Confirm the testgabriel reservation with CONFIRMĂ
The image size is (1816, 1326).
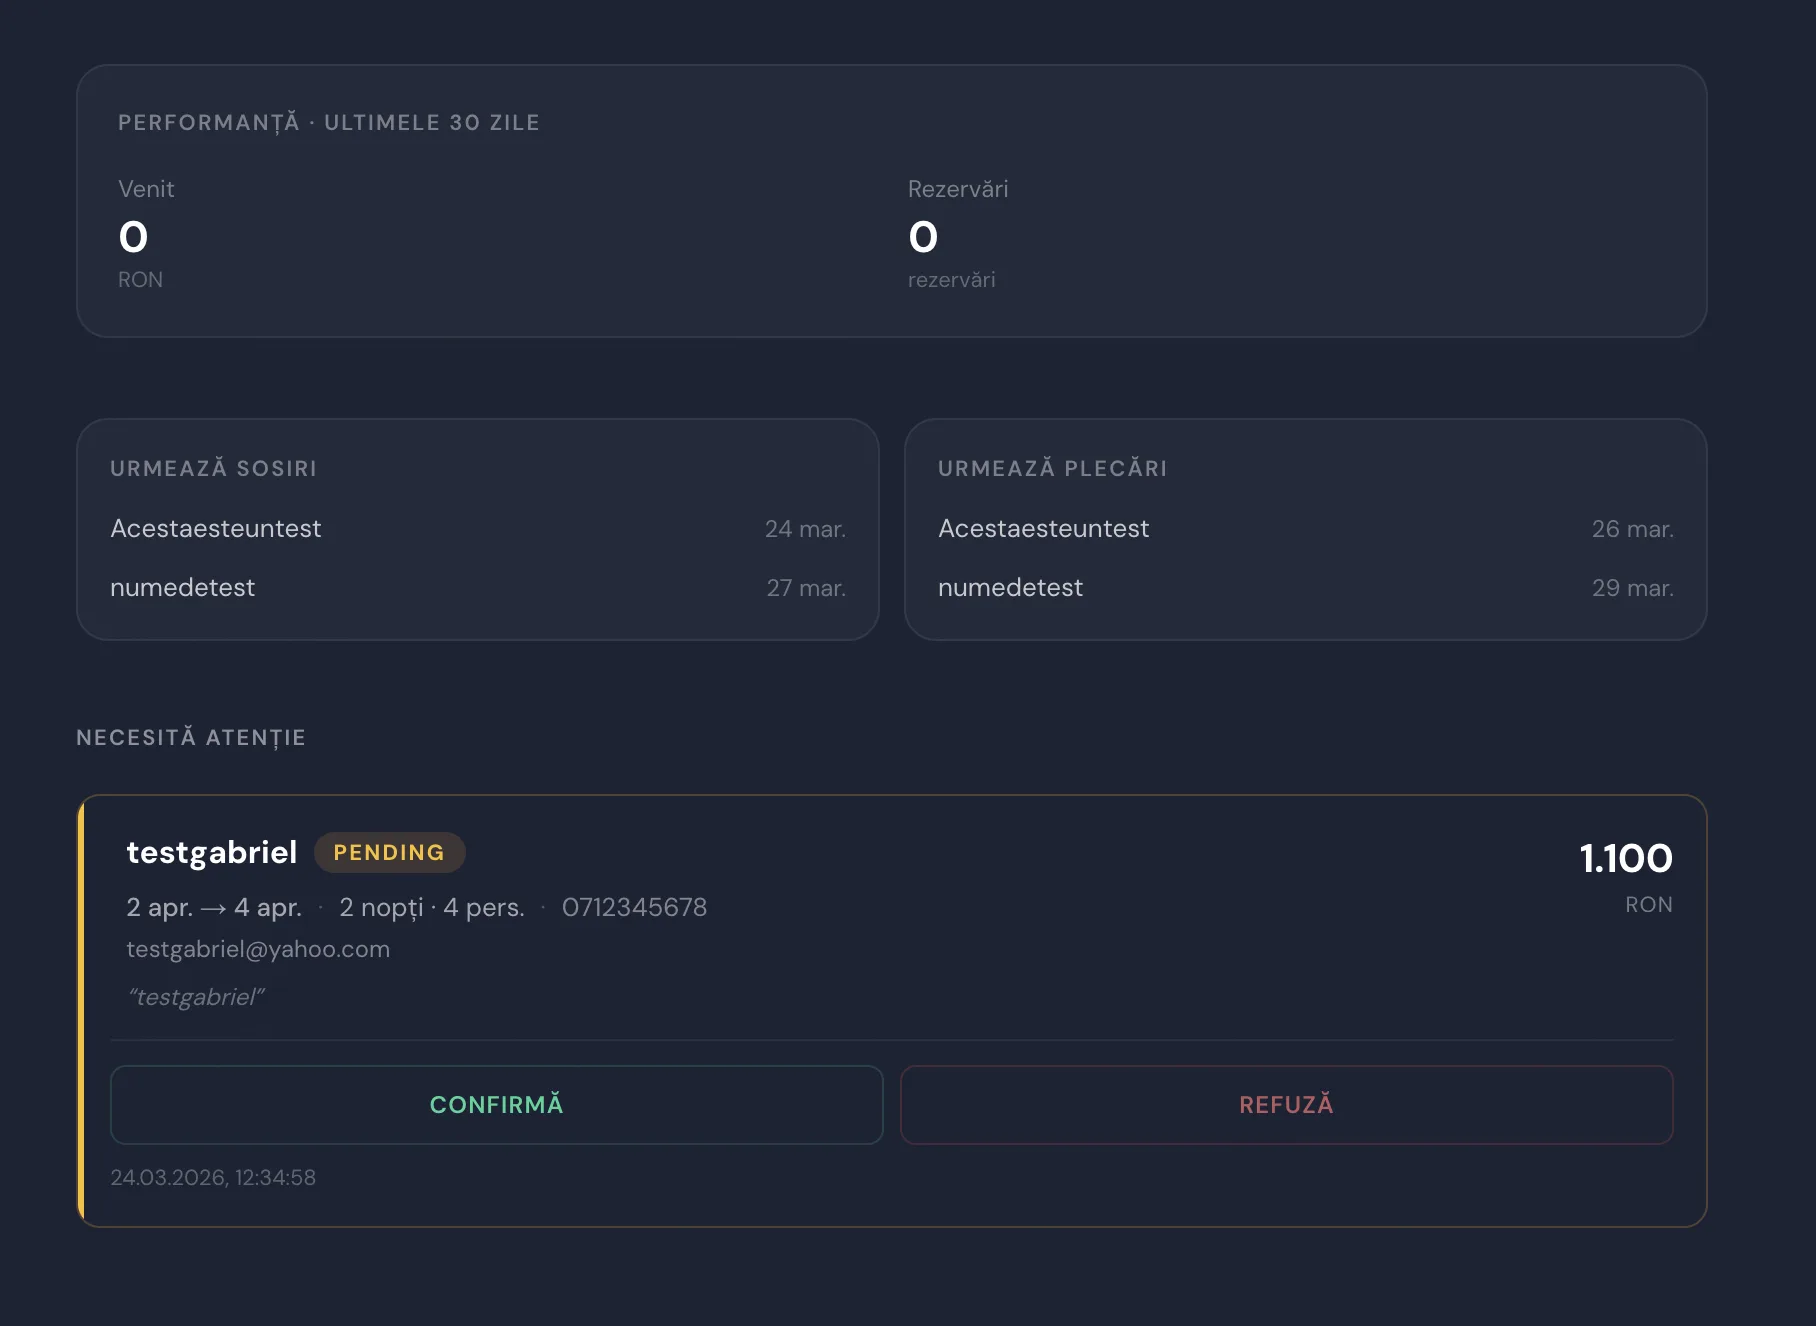(496, 1104)
